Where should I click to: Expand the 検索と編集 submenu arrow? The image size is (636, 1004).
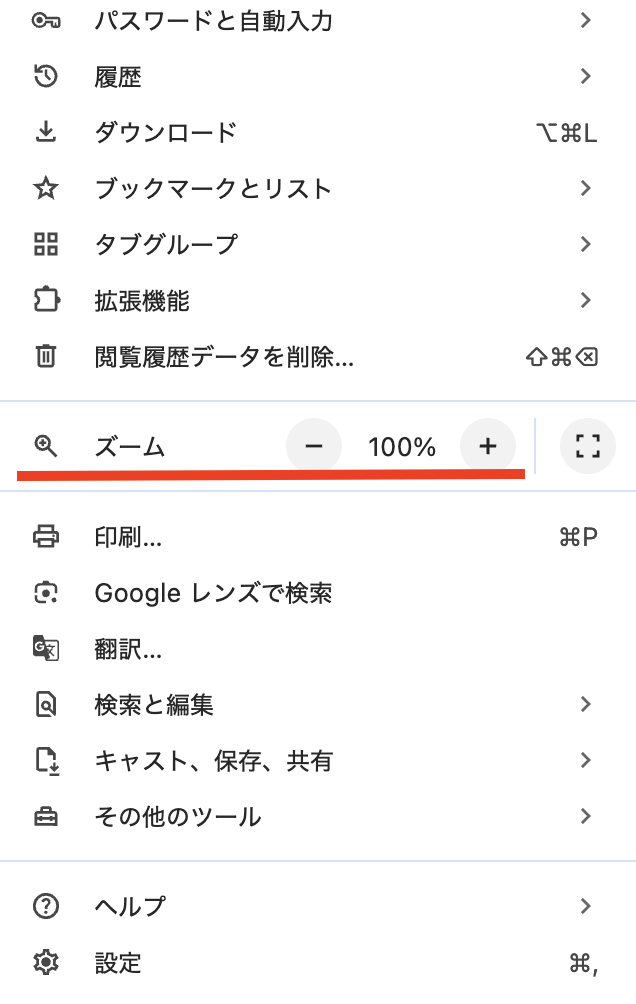pyautogui.click(x=585, y=704)
